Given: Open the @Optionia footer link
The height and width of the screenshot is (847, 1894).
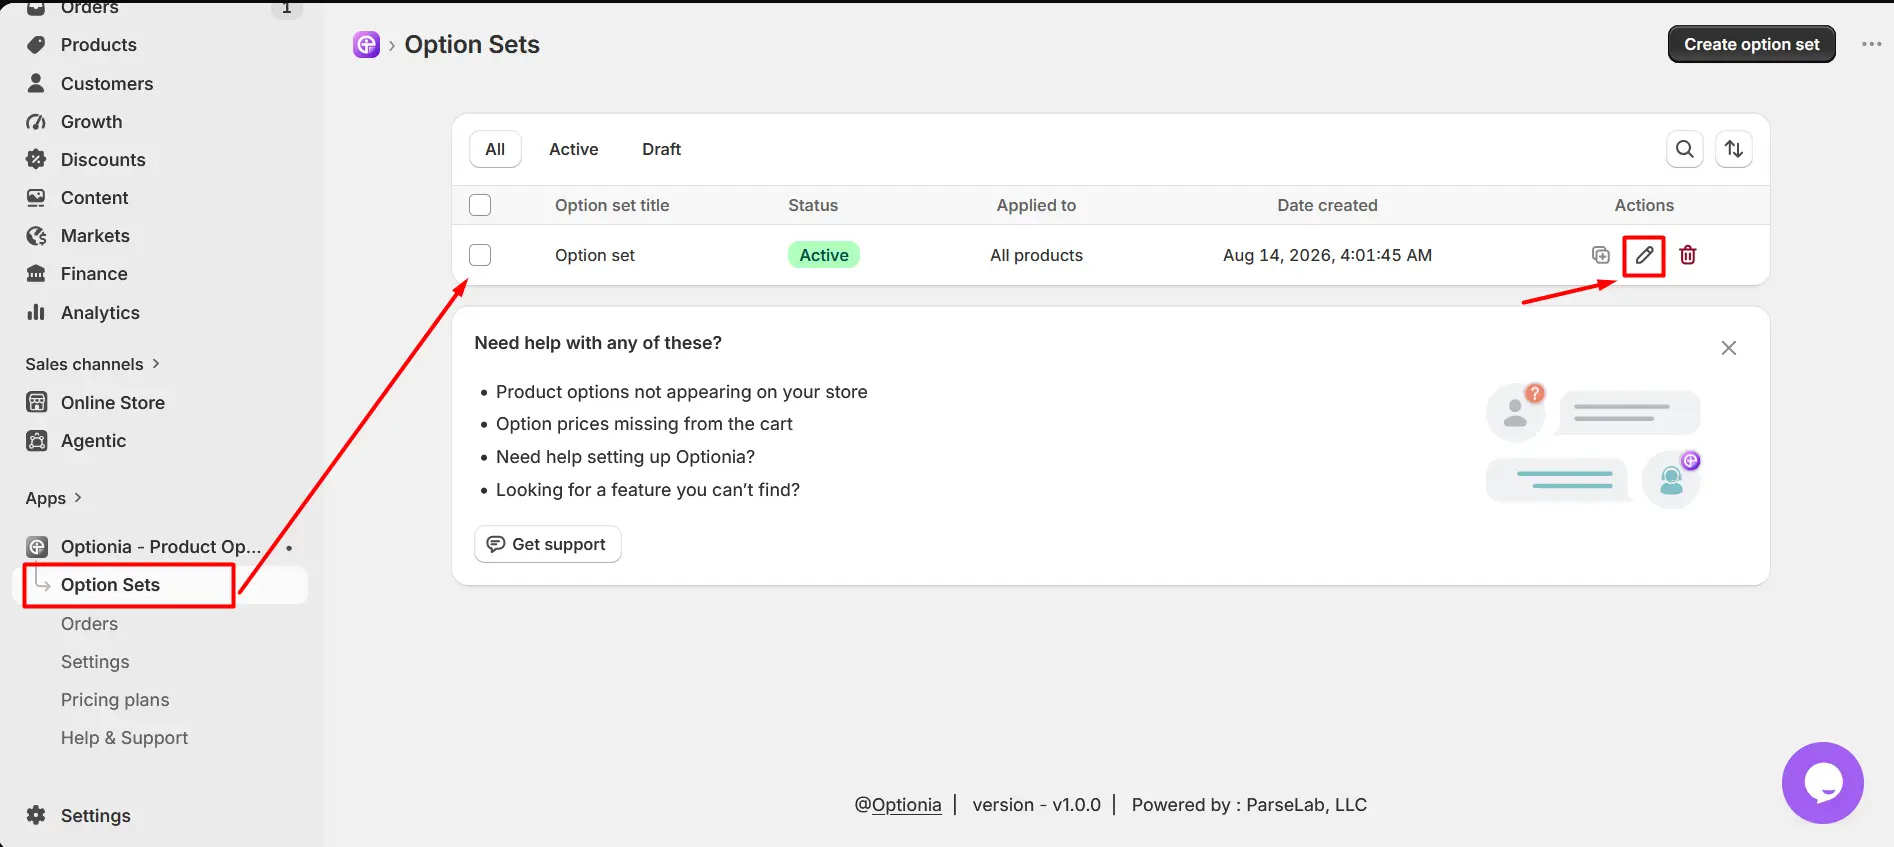Looking at the screenshot, I should pyautogui.click(x=897, y=805).
